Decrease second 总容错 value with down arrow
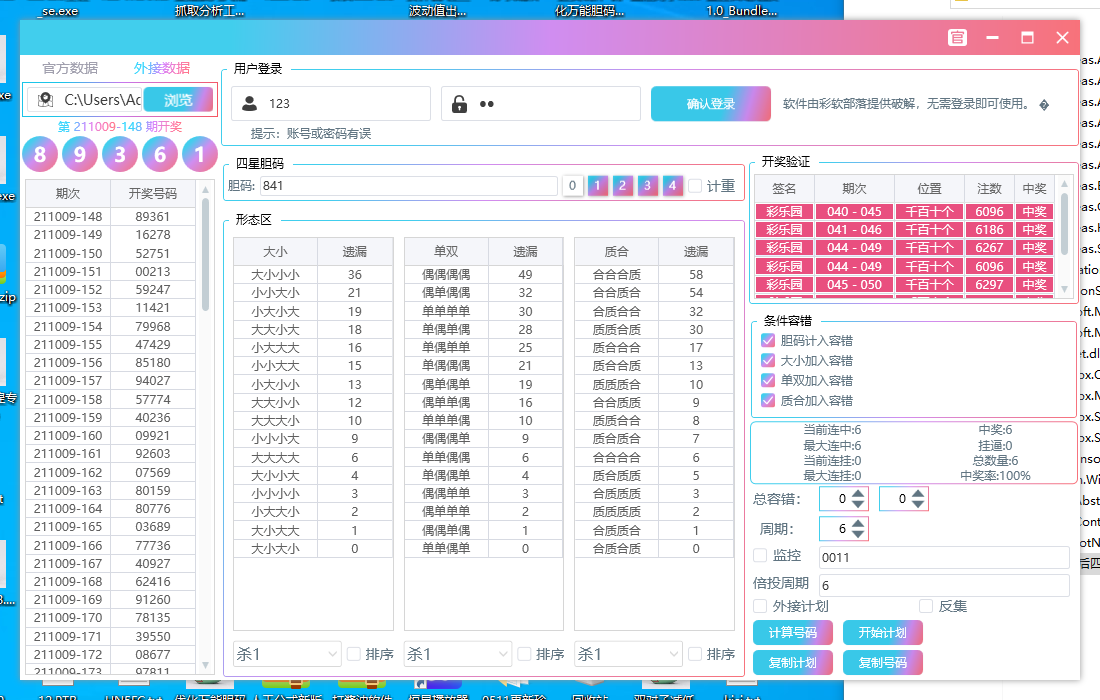 918,504
